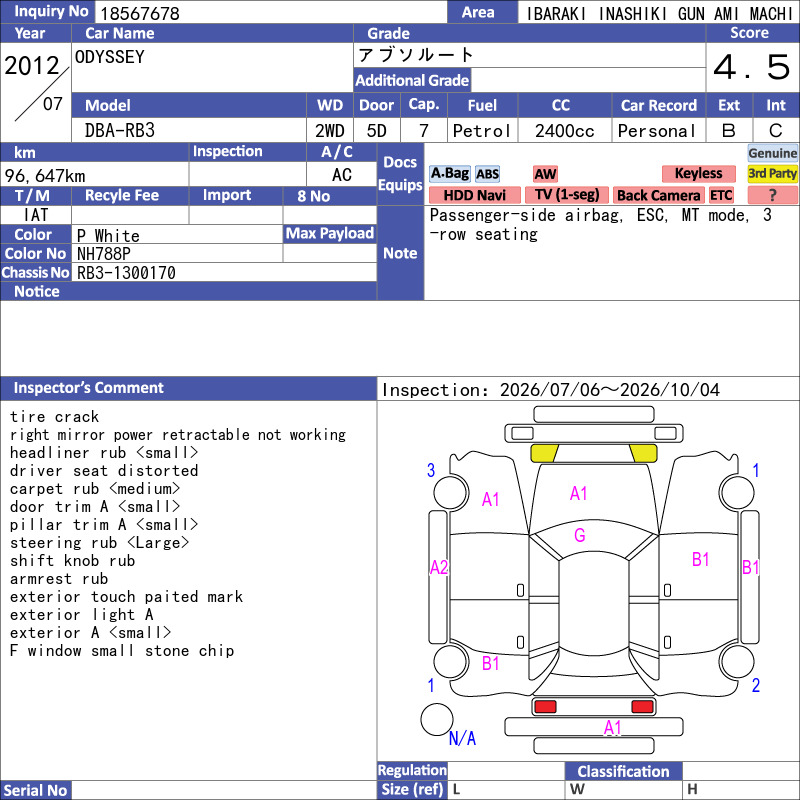Click the exterior grade B
The width and height of the screenshot is (800, 800).
[x=729, y=131]
